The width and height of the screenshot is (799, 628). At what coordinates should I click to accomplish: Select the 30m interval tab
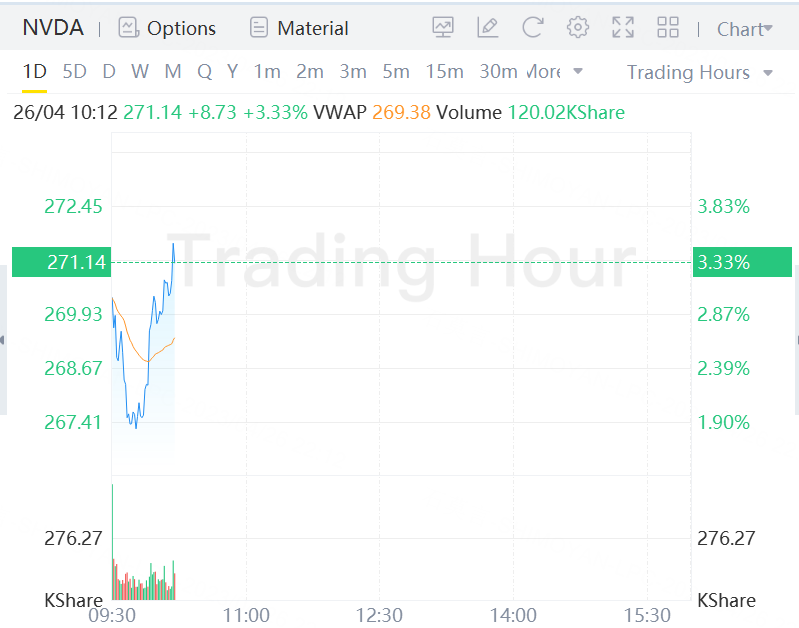pos(498,72)
